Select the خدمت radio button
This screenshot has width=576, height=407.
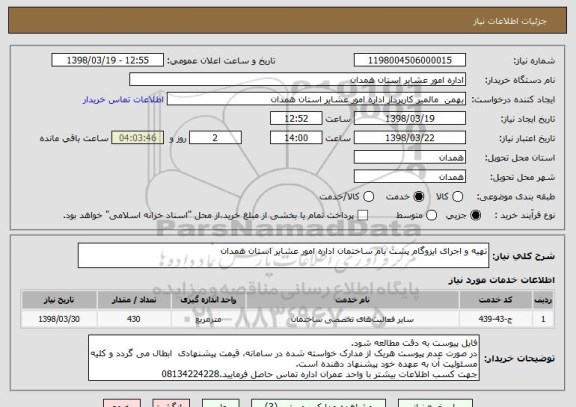[x=419, y=197]
